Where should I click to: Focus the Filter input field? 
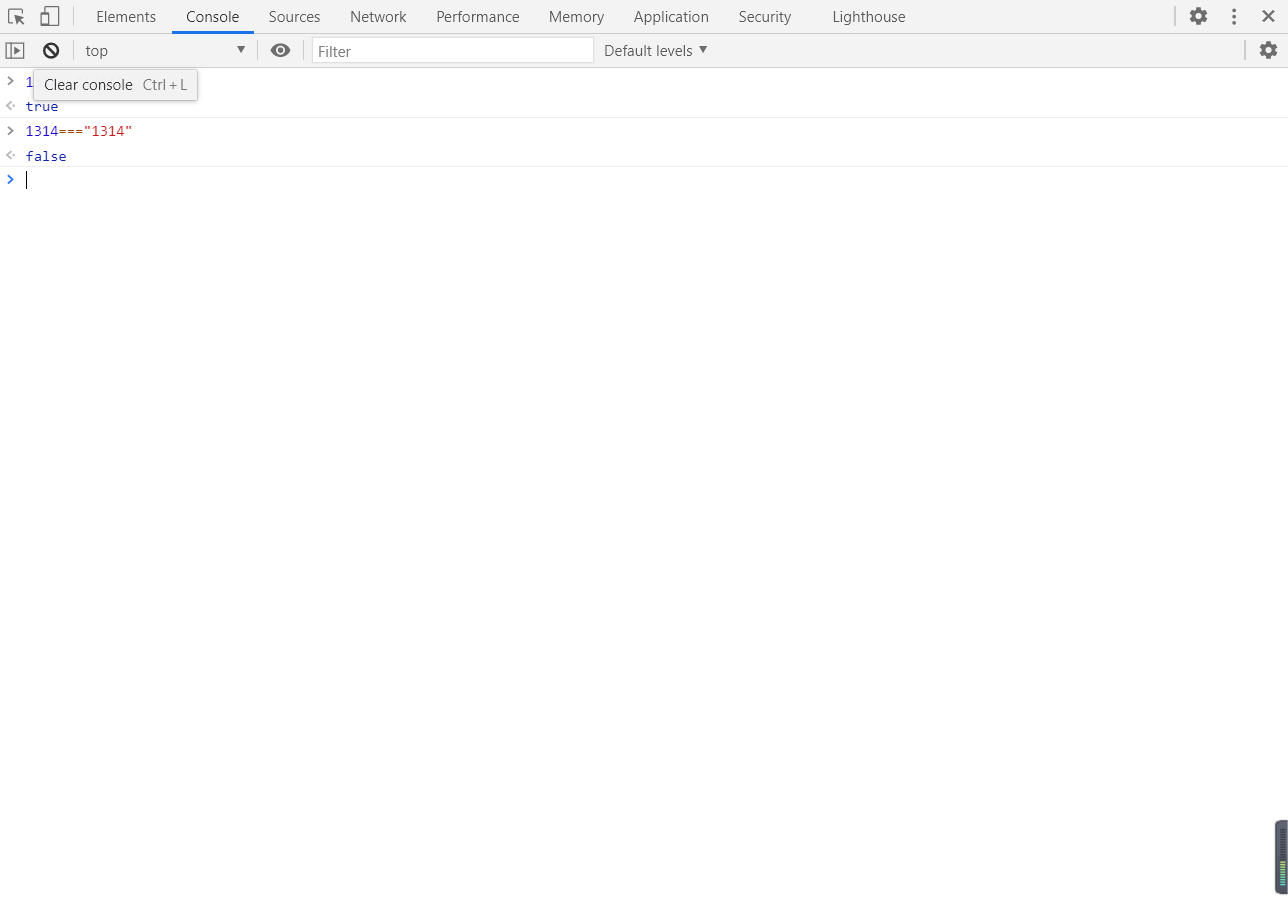(453, 51)
